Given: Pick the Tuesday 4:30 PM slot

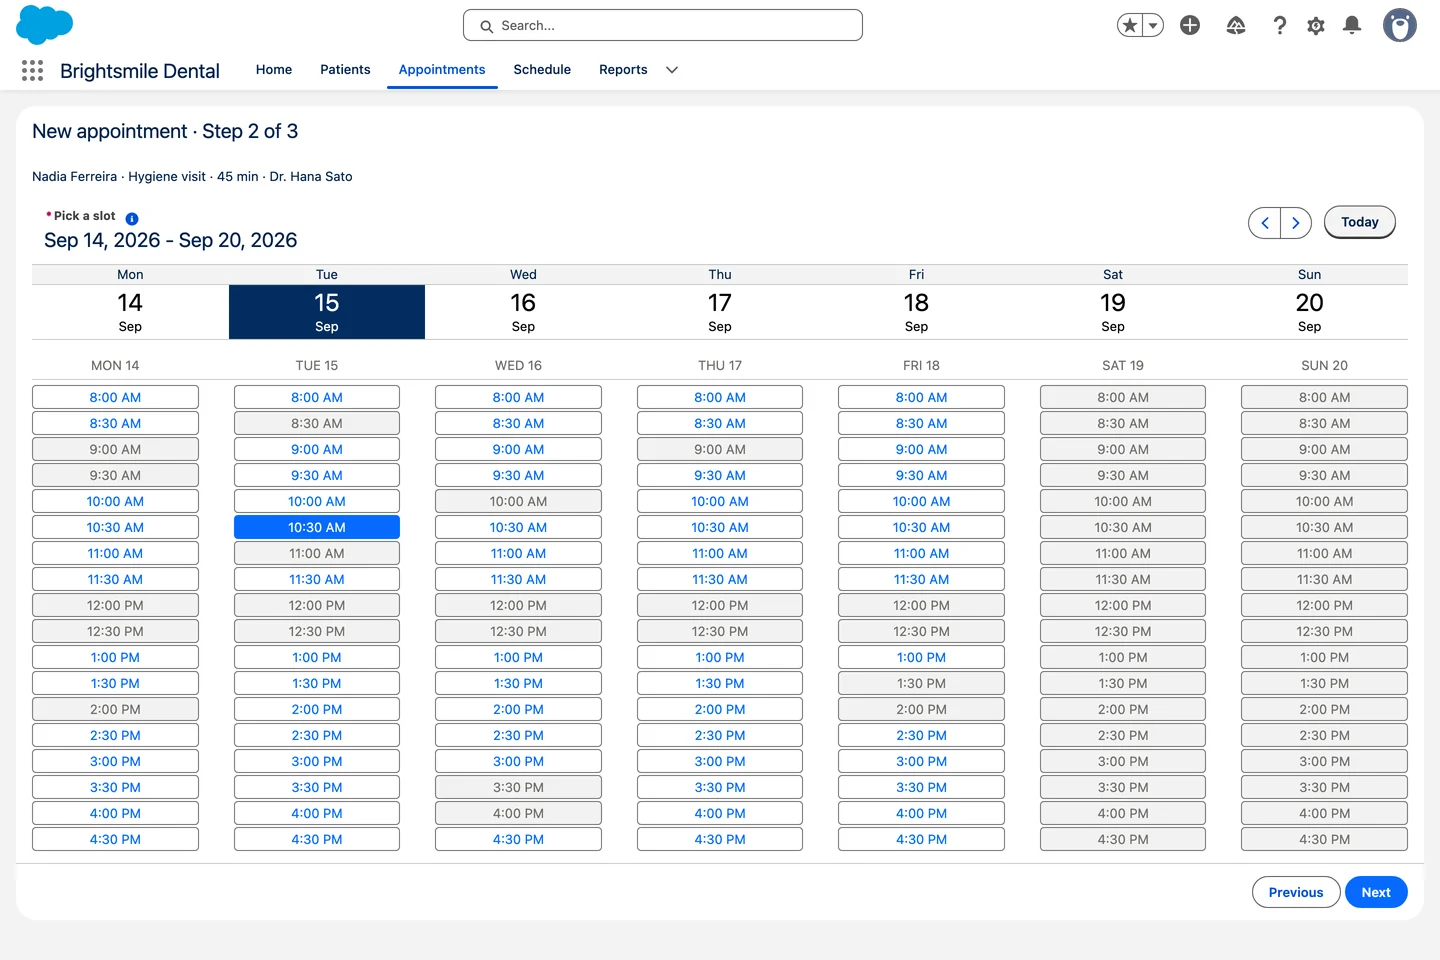Looking at the screenshot, I should 317,839.
